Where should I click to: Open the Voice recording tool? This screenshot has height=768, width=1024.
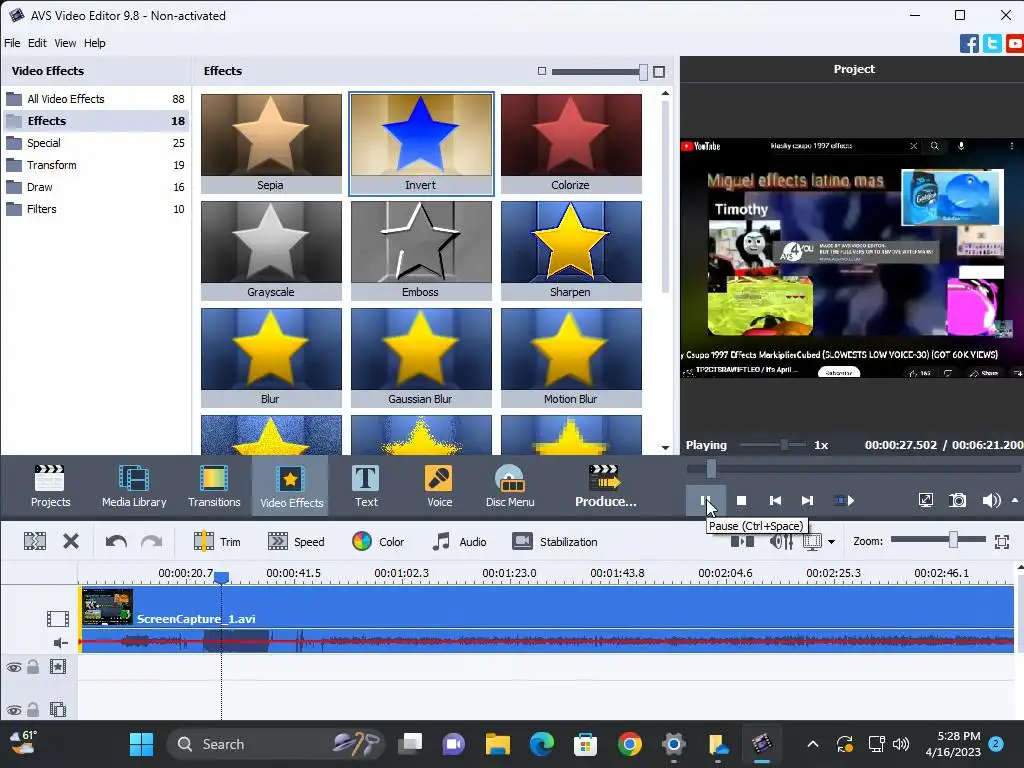[439, 486]
